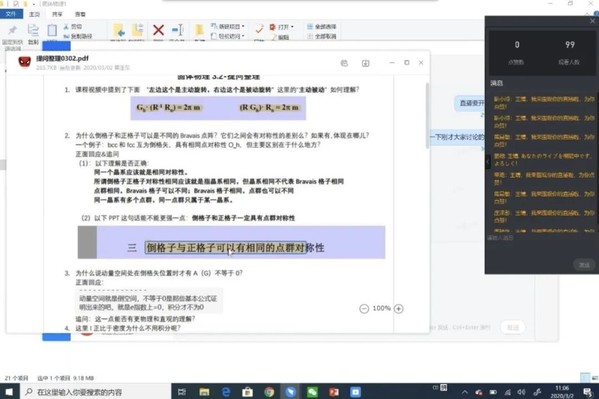The width and height of the screenshot is (599, 399).
Task: Click the Windows taskbar search box
Action: [96, 392]
